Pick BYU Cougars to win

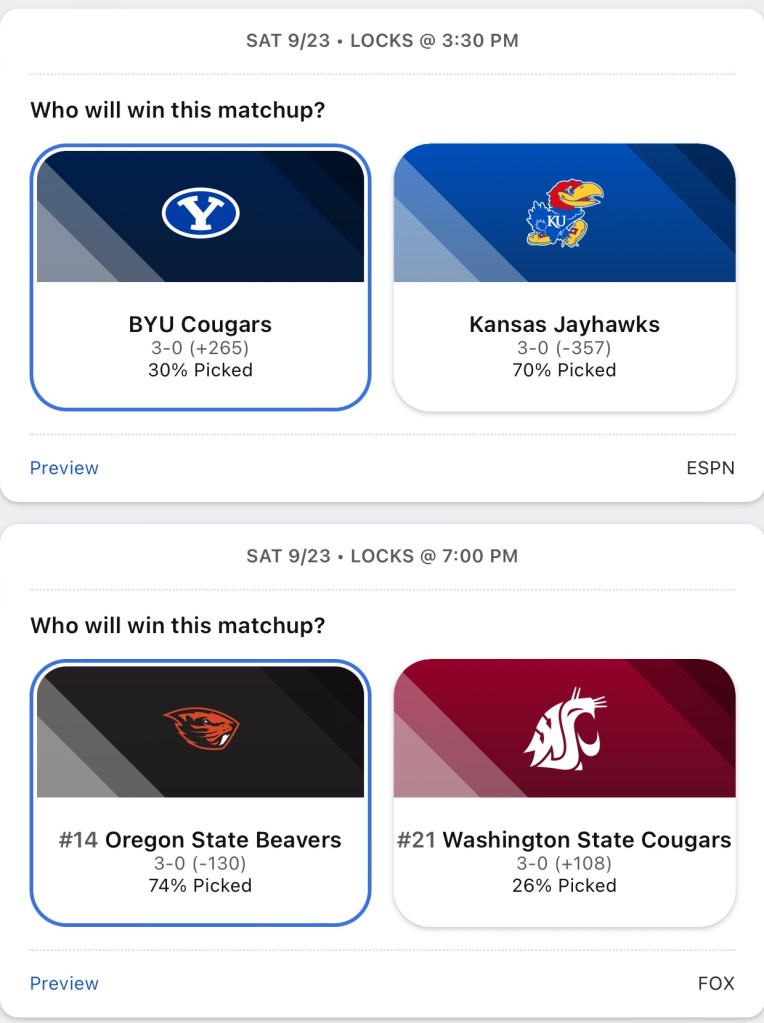click(x=200, y=325)
